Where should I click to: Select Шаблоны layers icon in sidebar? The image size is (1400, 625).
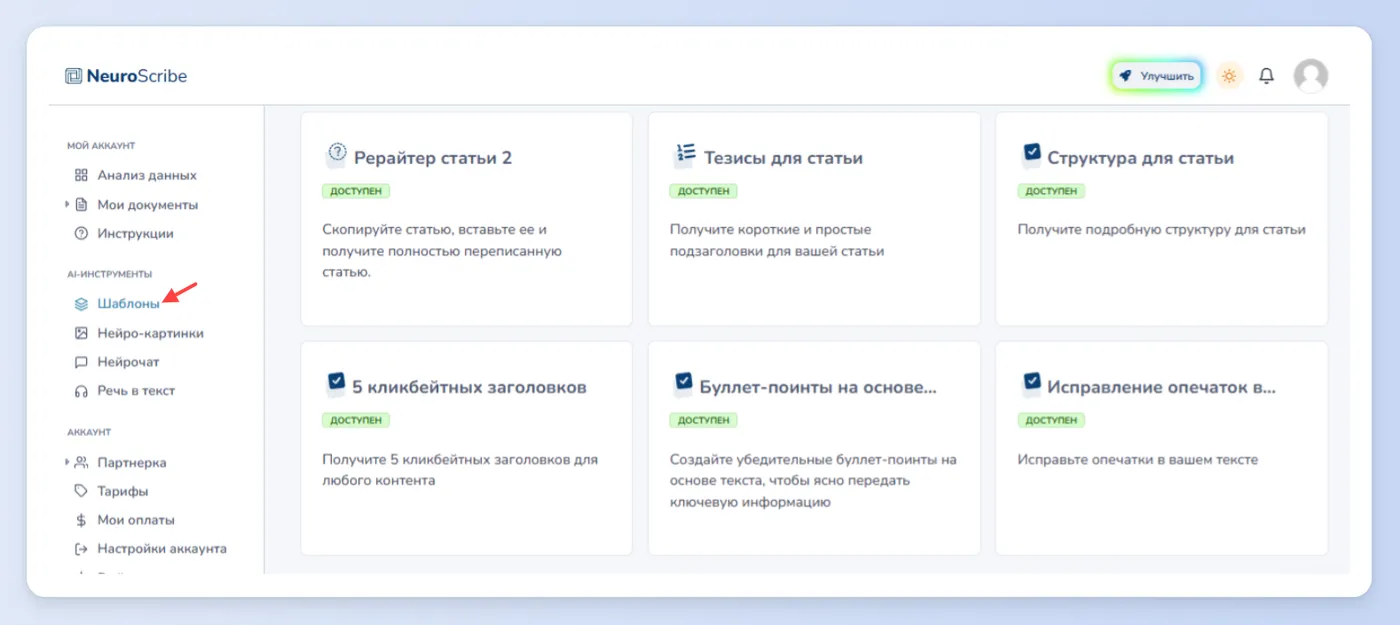click(x=82, y=304)
